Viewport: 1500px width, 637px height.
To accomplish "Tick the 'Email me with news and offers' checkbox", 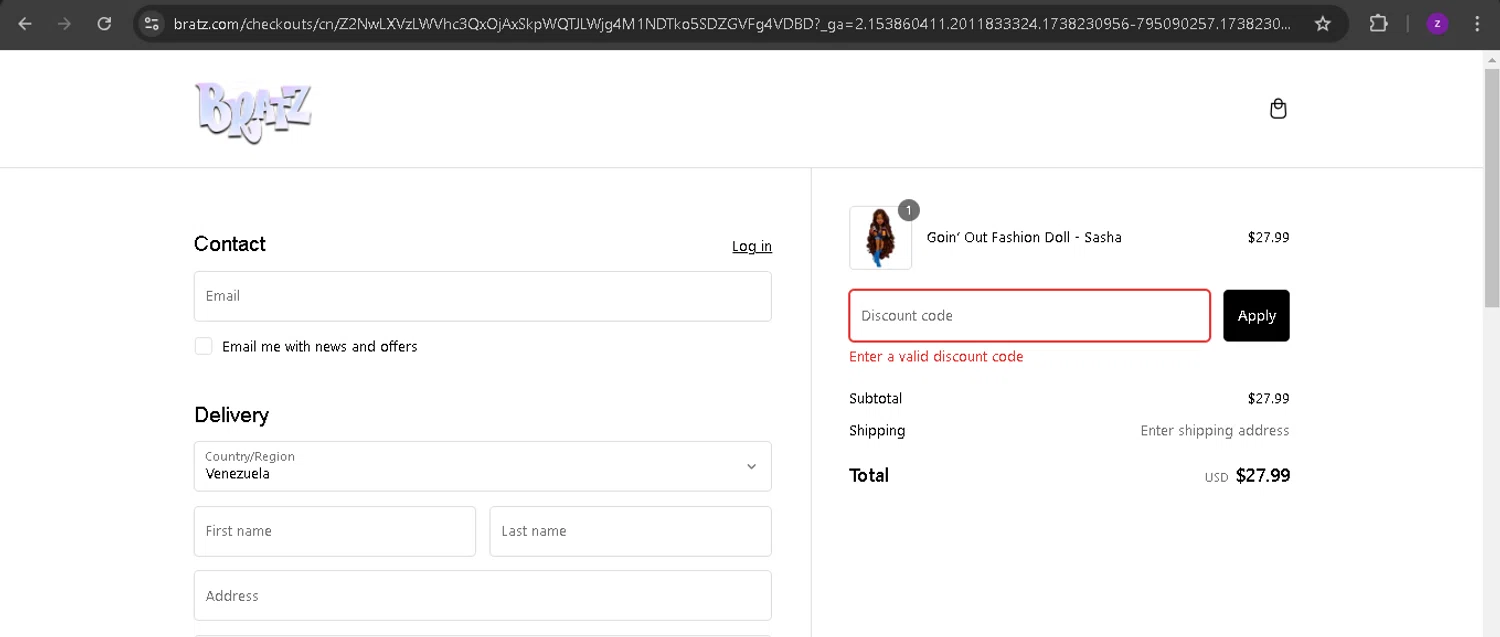I will tap(203, 346).
